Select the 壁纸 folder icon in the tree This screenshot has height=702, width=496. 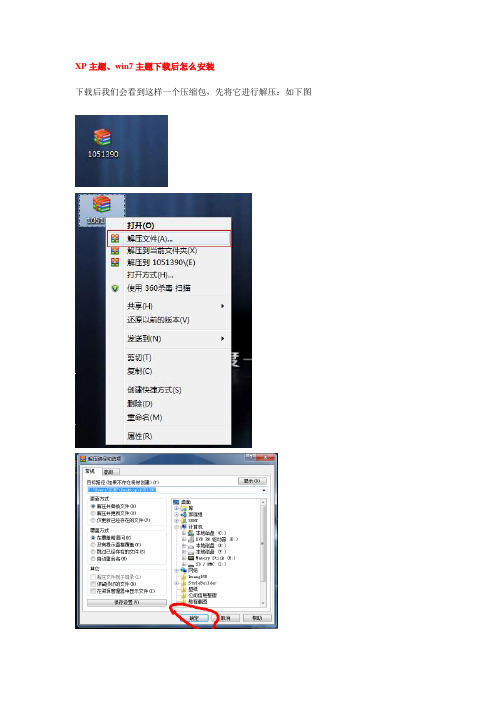click(x=184, y=589)
